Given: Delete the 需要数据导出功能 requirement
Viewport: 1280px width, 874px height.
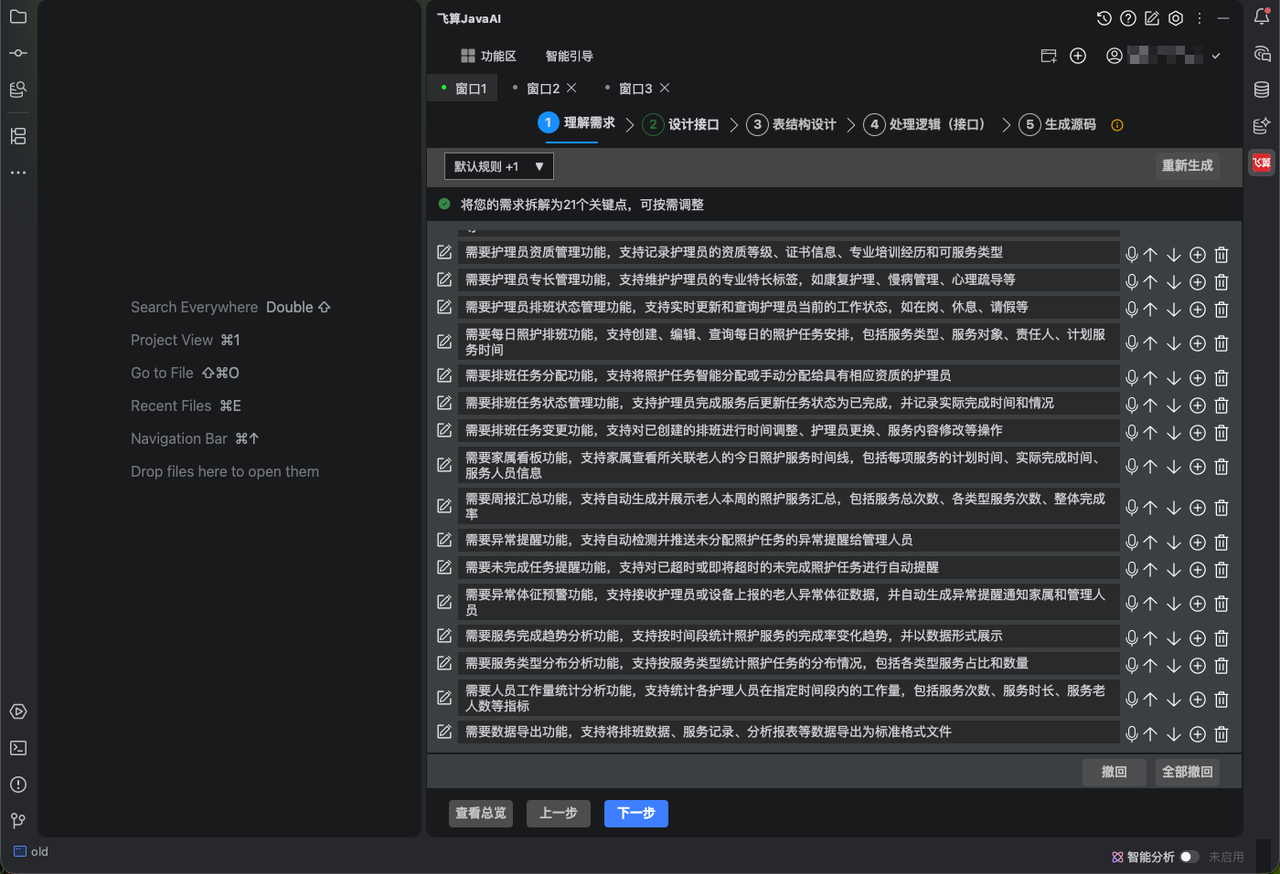Looking at the screenshot, I should click(1221, 734).
